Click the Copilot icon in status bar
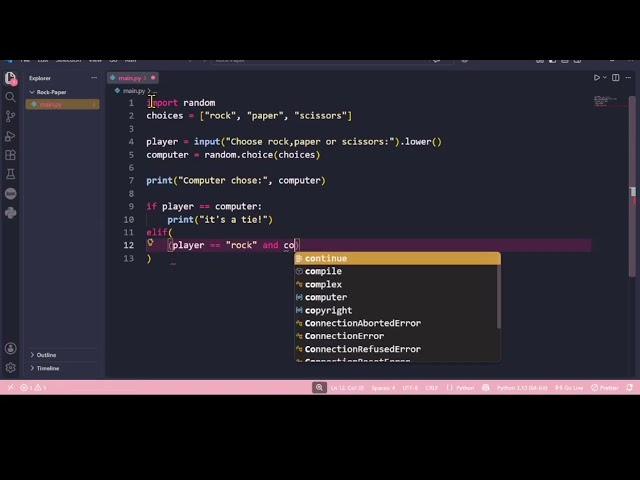640x480 pixels. coord(486,387)
